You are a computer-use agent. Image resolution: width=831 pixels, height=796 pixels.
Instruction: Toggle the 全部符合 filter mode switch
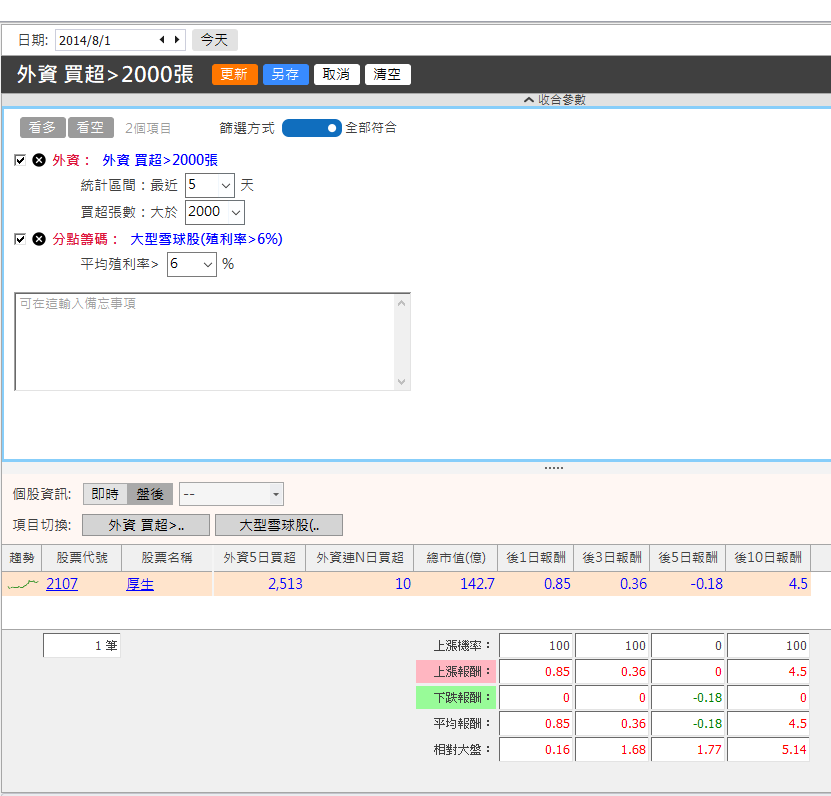pyautogui.click(x=311, y=128)
